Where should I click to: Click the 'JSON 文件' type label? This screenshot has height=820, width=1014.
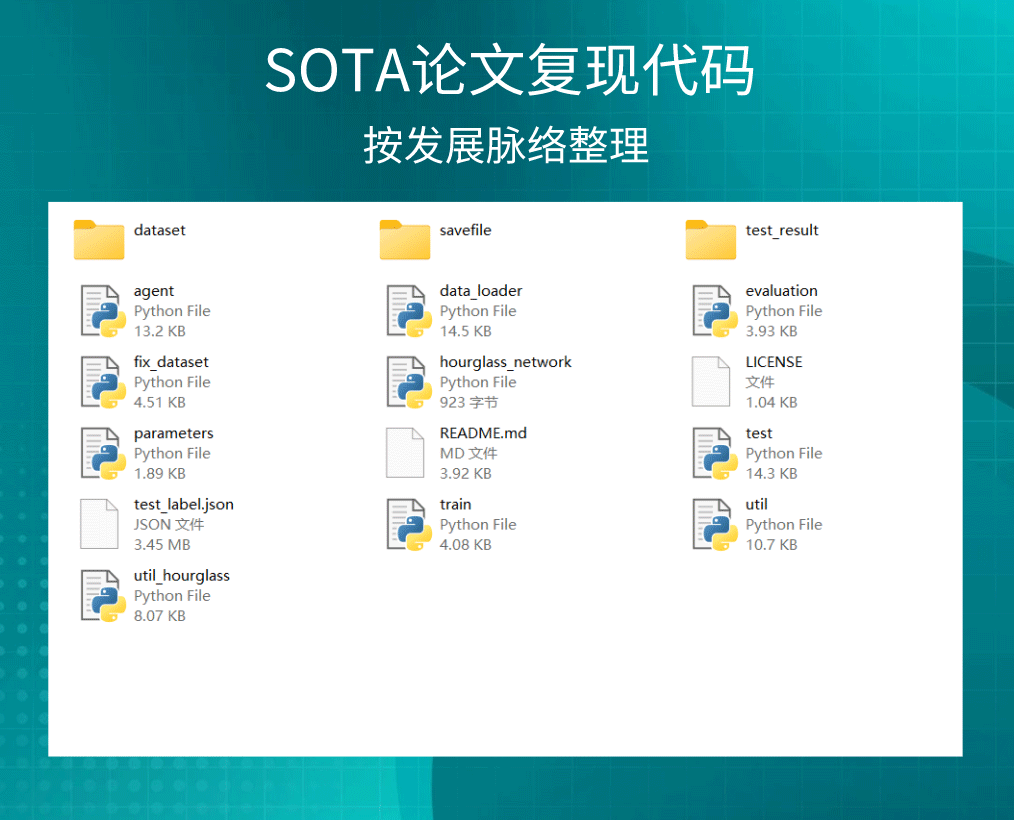[168, 524]
